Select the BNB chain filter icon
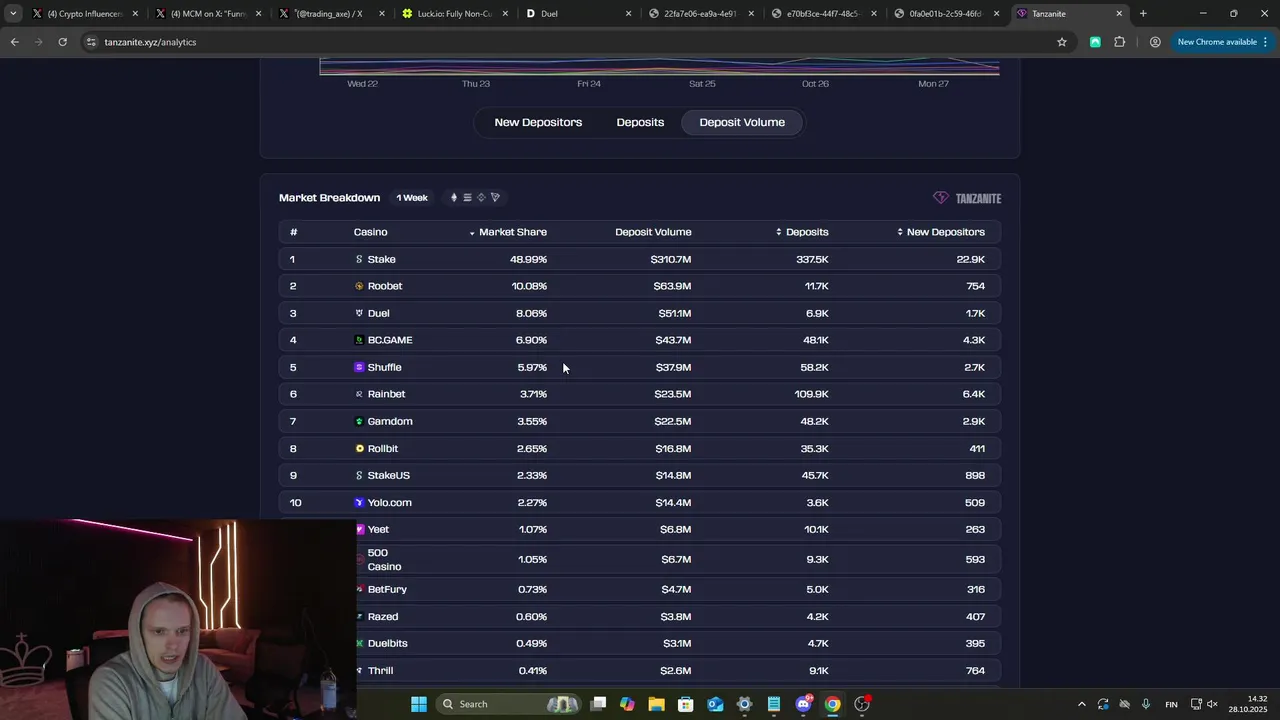 pyautogui.click(x=481, y=198)
